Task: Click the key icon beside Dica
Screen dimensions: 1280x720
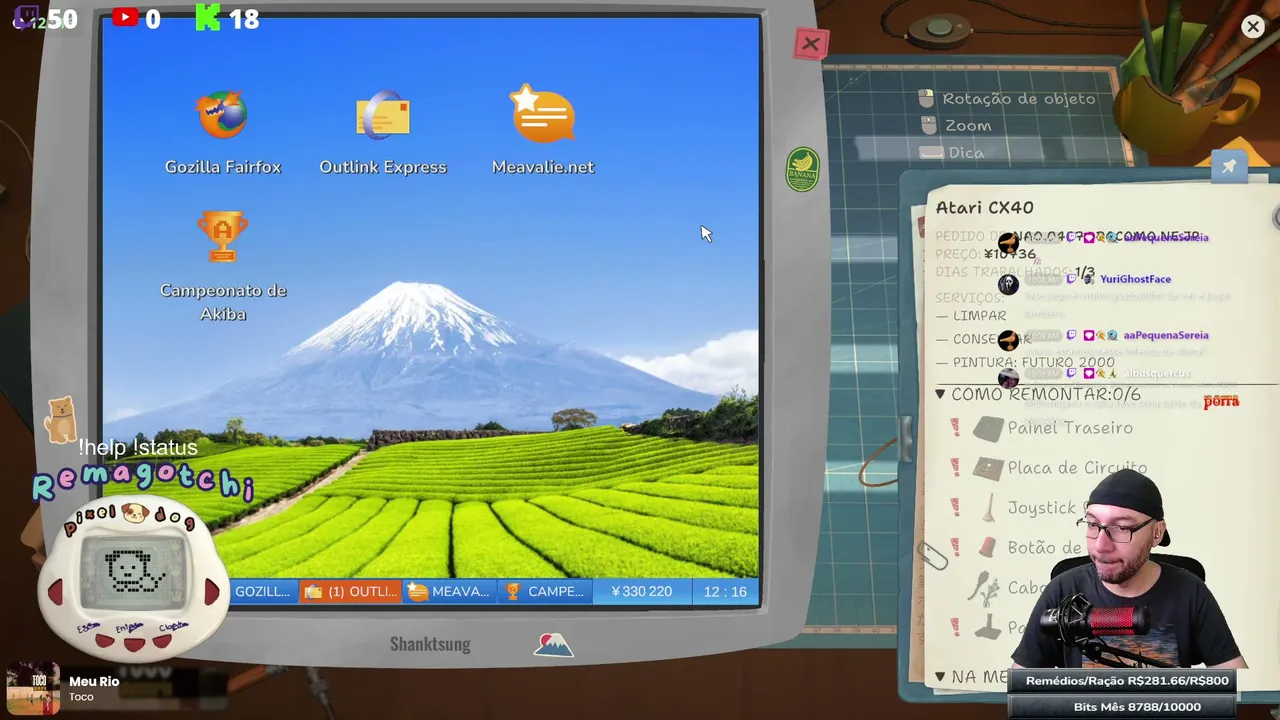Action: tap(931, 152)
